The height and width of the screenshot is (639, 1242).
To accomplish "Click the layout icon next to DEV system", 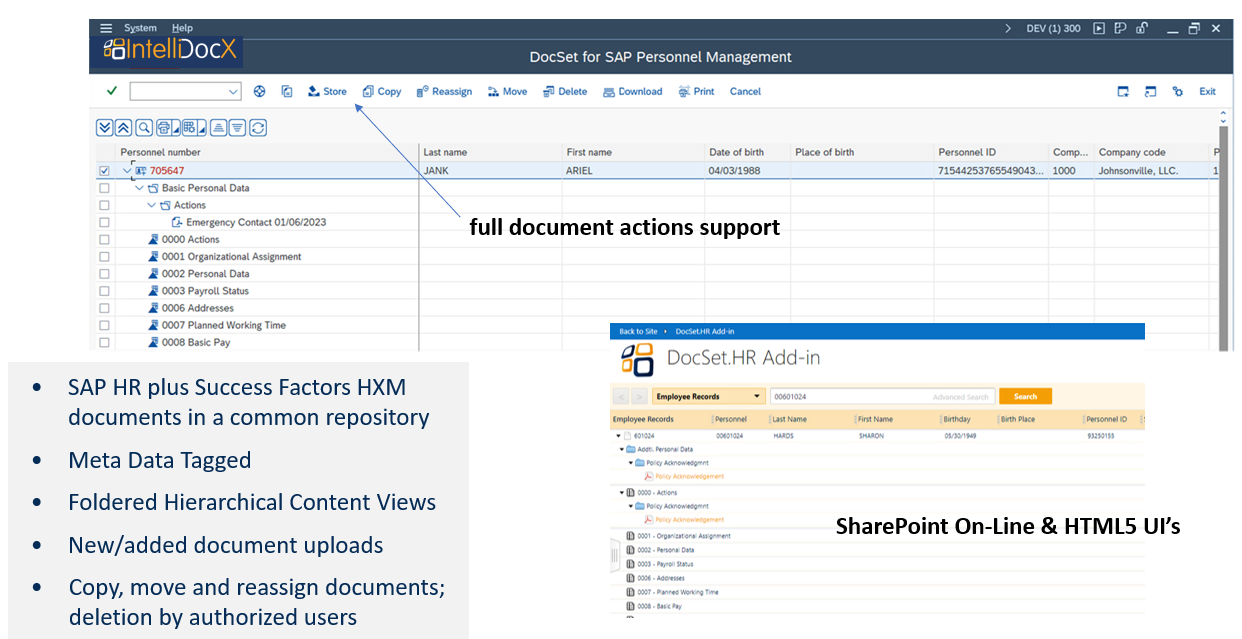I will coord(1121,28).
